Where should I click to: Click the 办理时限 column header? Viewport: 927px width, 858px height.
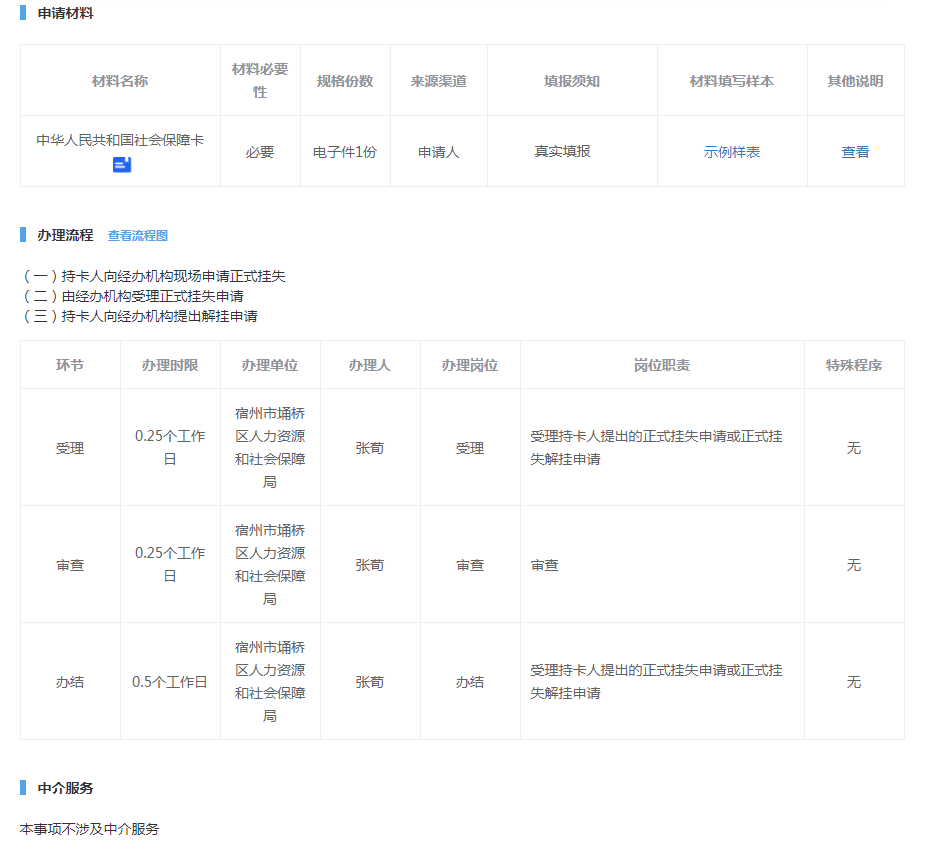[170, 365]
